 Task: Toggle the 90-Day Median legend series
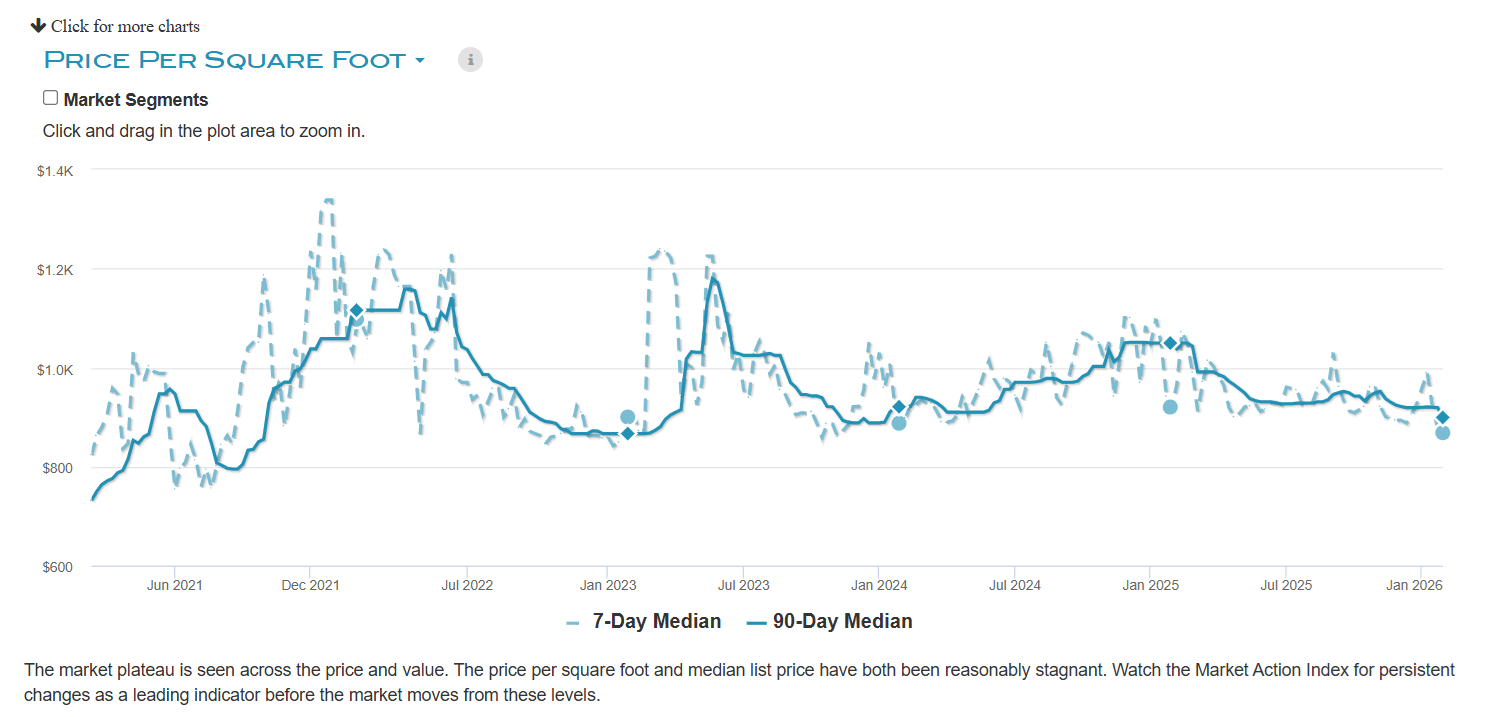click(842, 621)
